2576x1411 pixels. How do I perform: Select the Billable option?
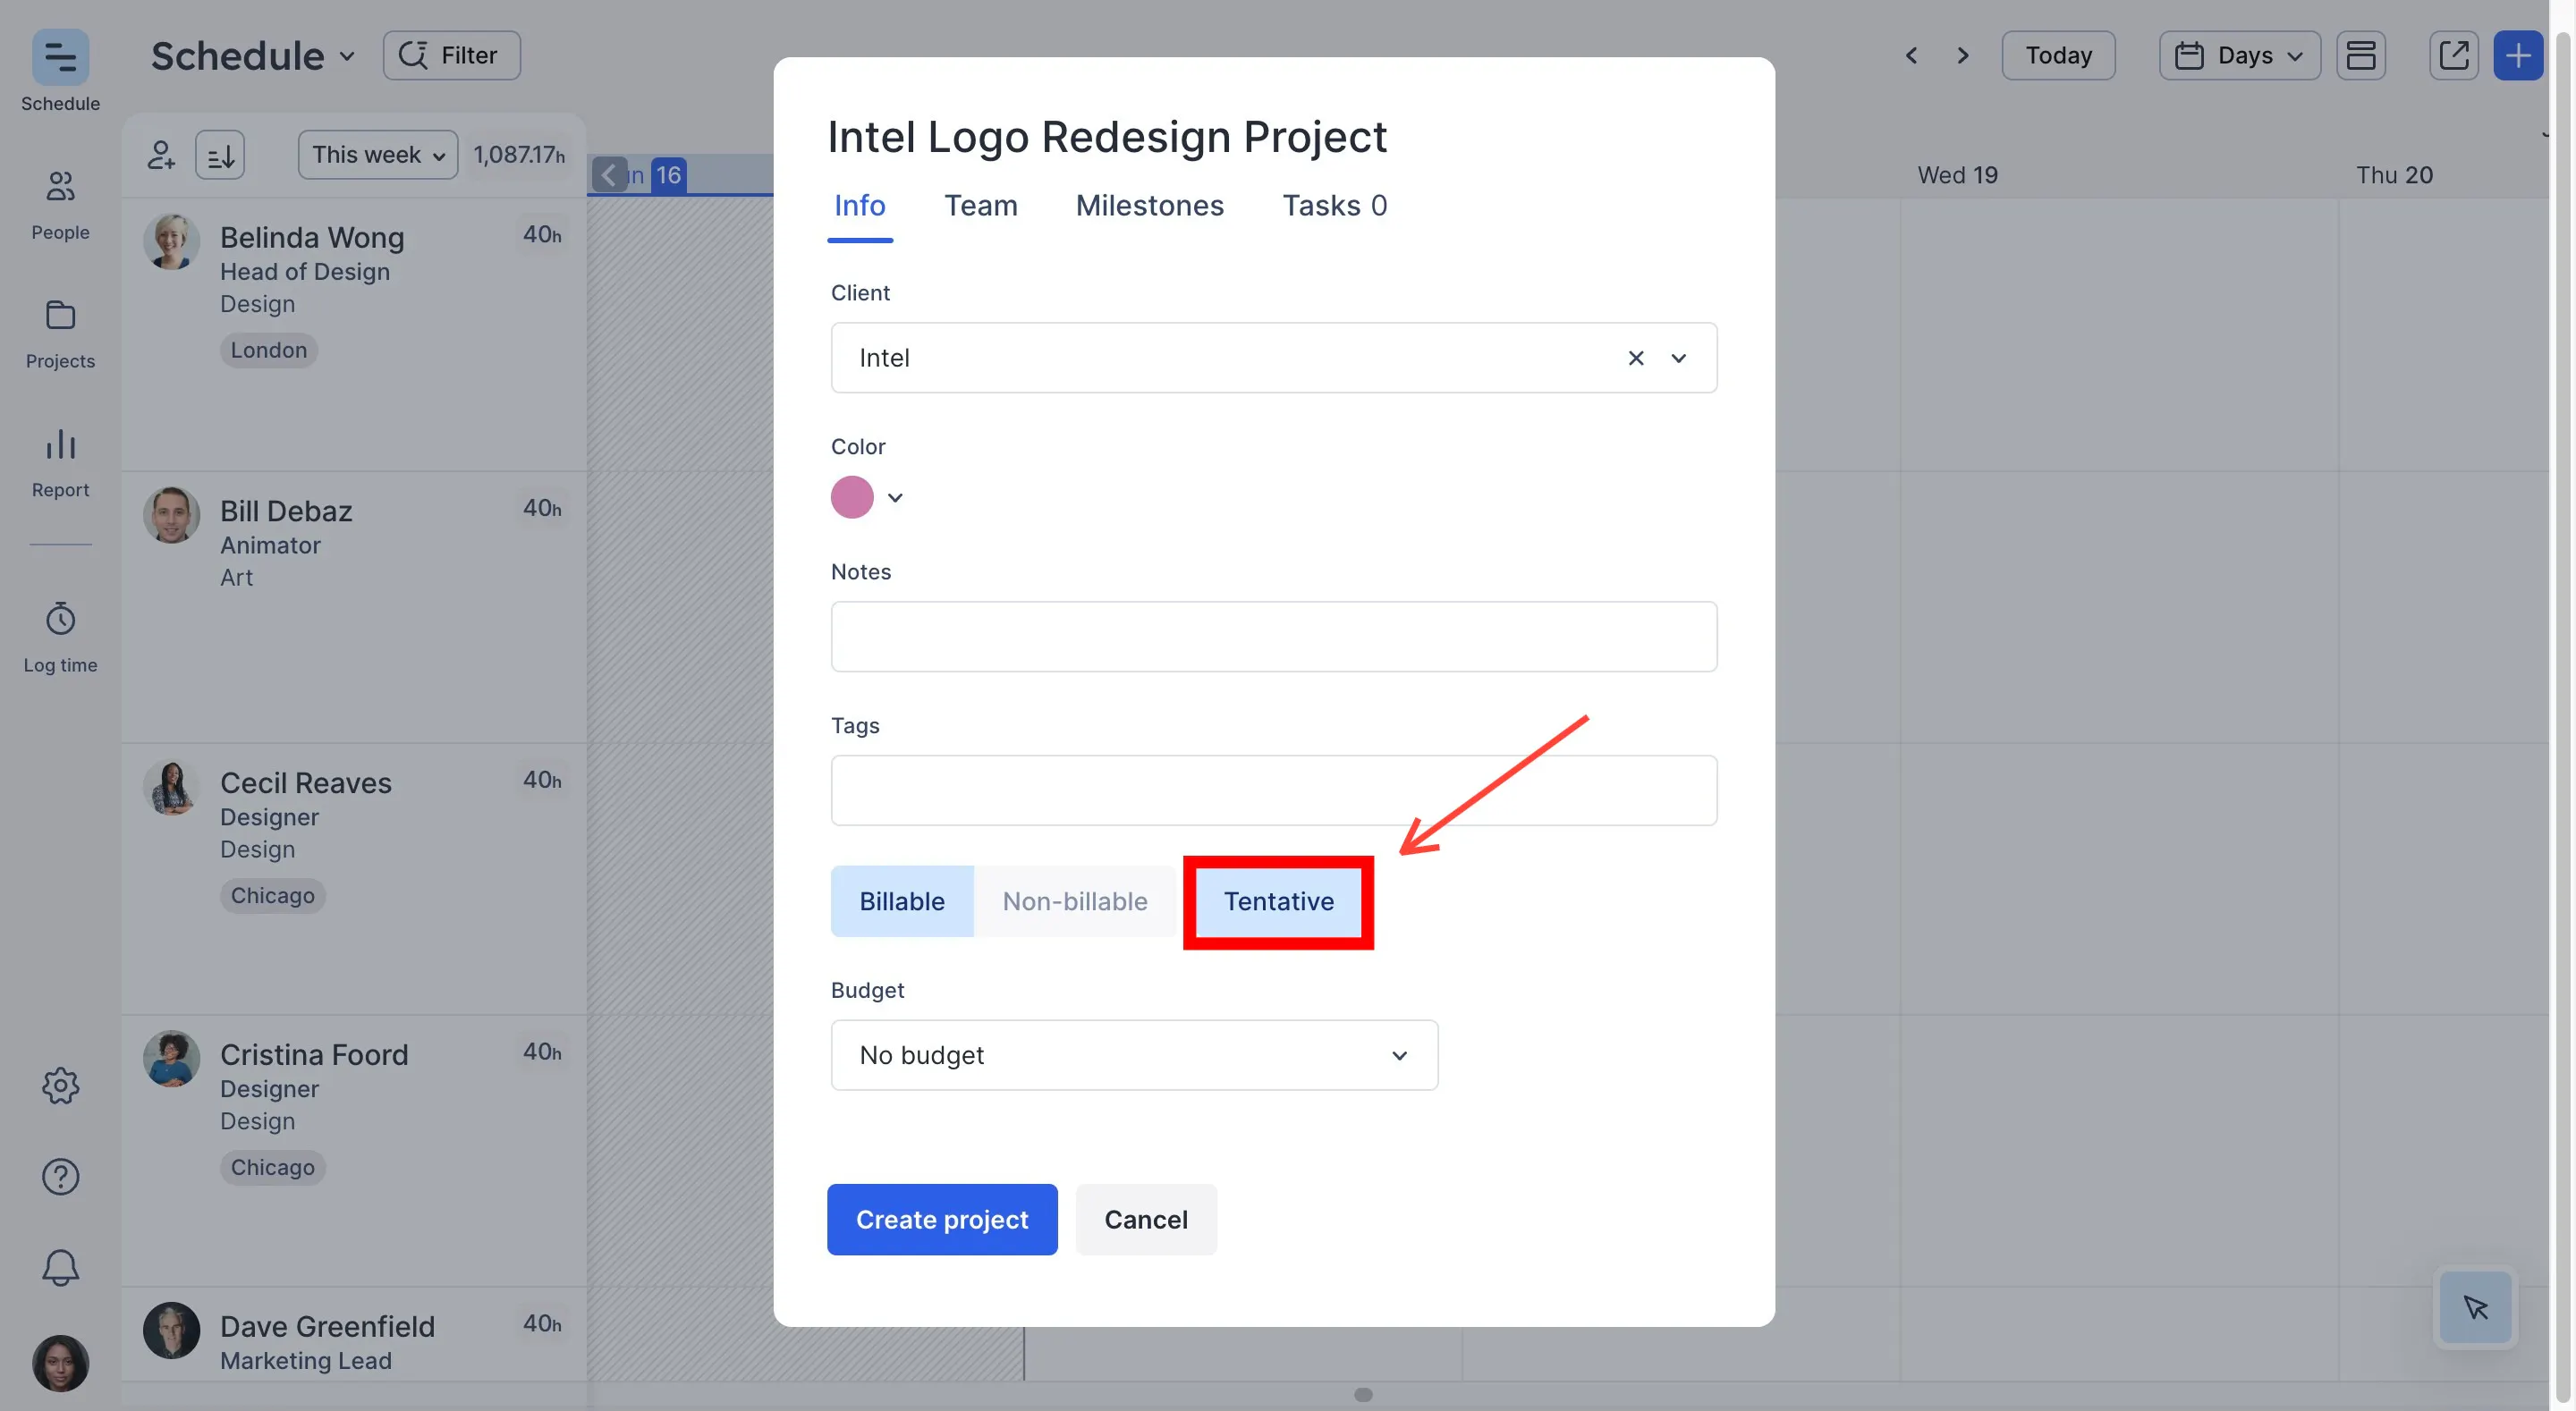click(x=902, y=901)
